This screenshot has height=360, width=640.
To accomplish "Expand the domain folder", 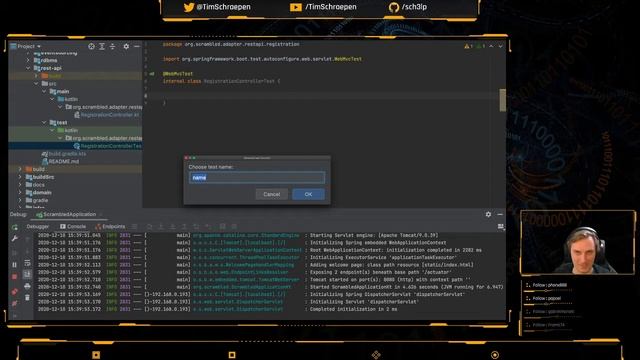I will coord(20,193).
